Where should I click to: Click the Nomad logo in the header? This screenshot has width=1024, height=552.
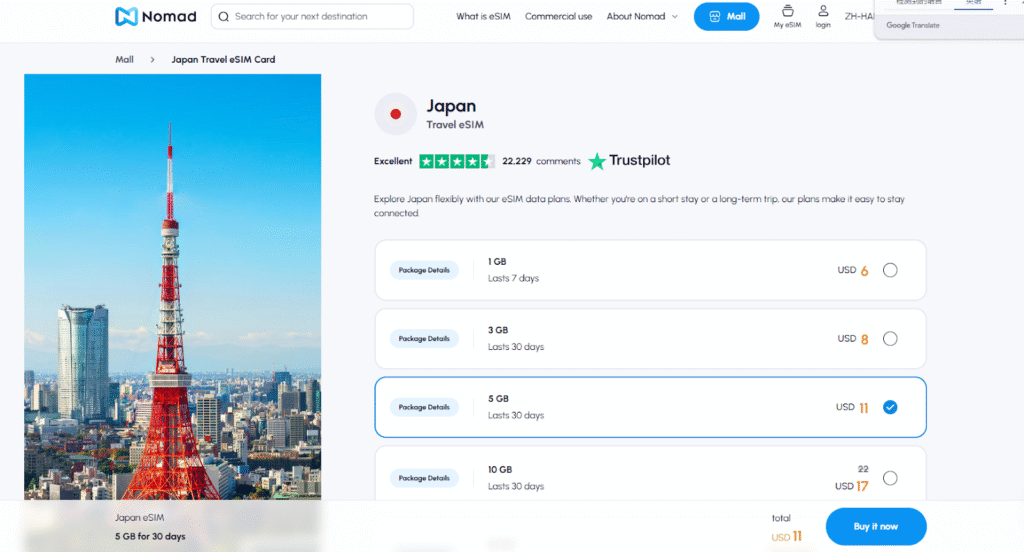coord(156,16)
